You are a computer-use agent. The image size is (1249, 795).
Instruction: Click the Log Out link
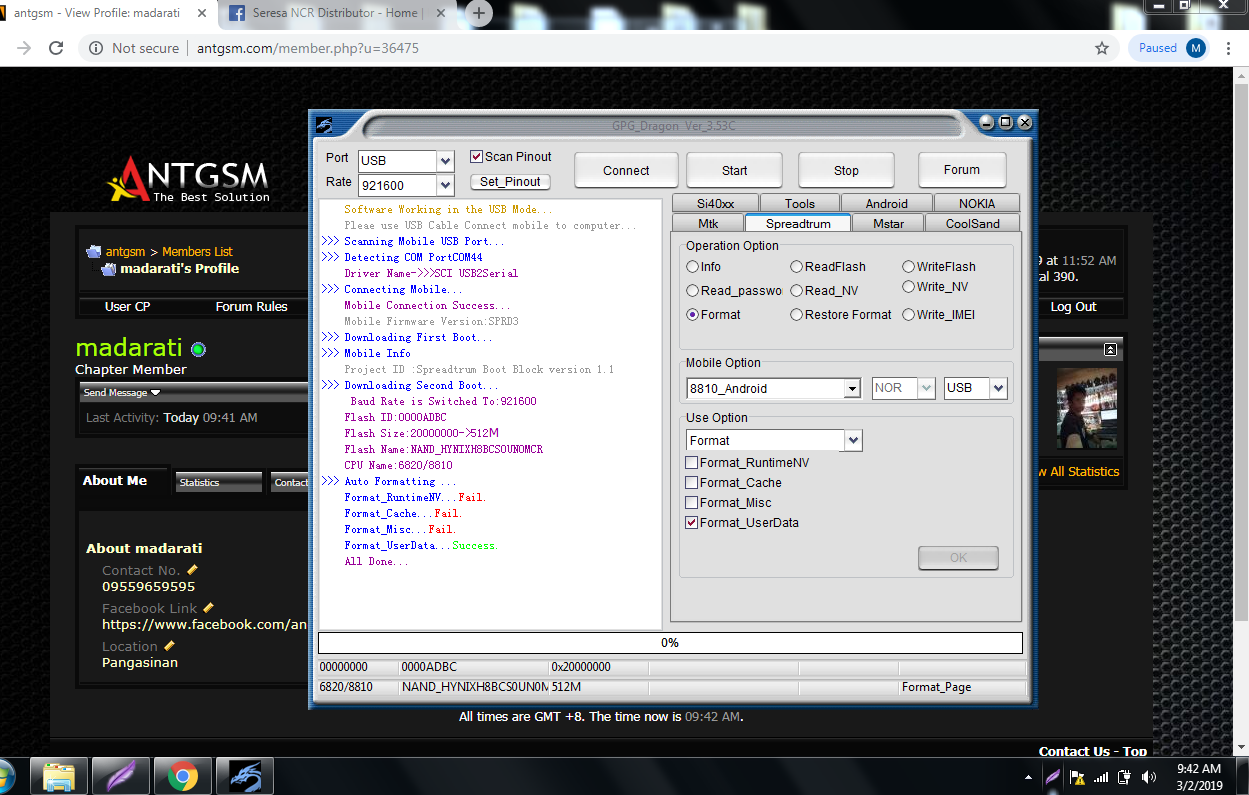coord(1073,307)
